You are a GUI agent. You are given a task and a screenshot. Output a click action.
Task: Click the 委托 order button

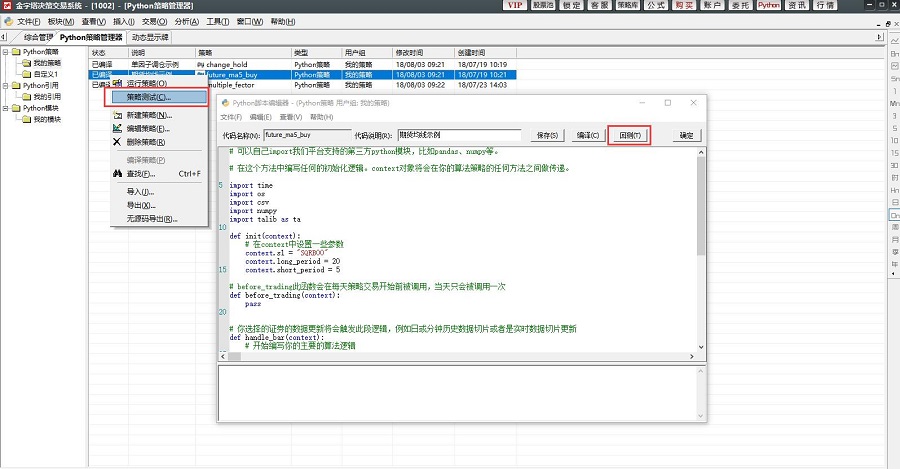click(x=740, y=5)
